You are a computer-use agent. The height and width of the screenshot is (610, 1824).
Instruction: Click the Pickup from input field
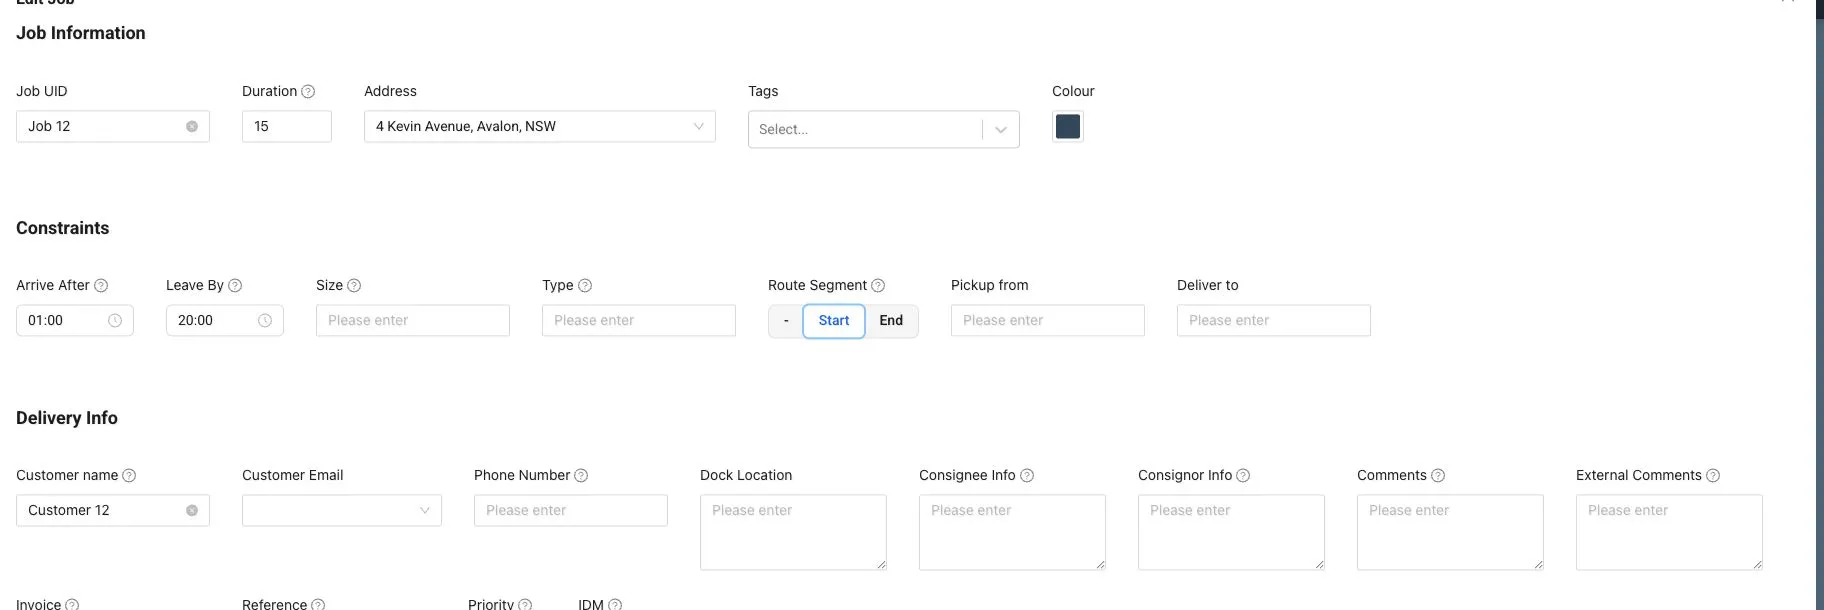(x=1048, y=320)
